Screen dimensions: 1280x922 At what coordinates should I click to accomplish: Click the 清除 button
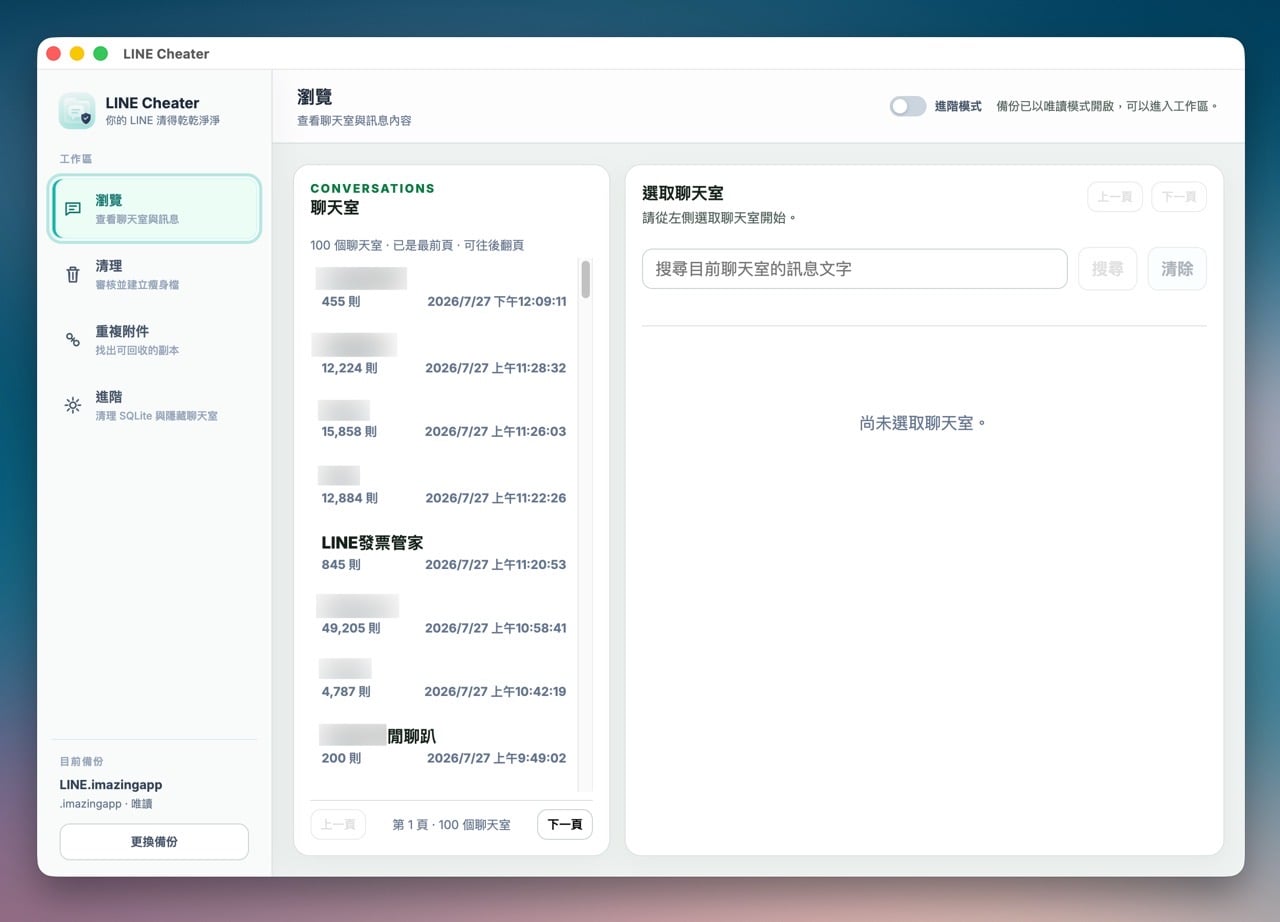[1177, 269]
